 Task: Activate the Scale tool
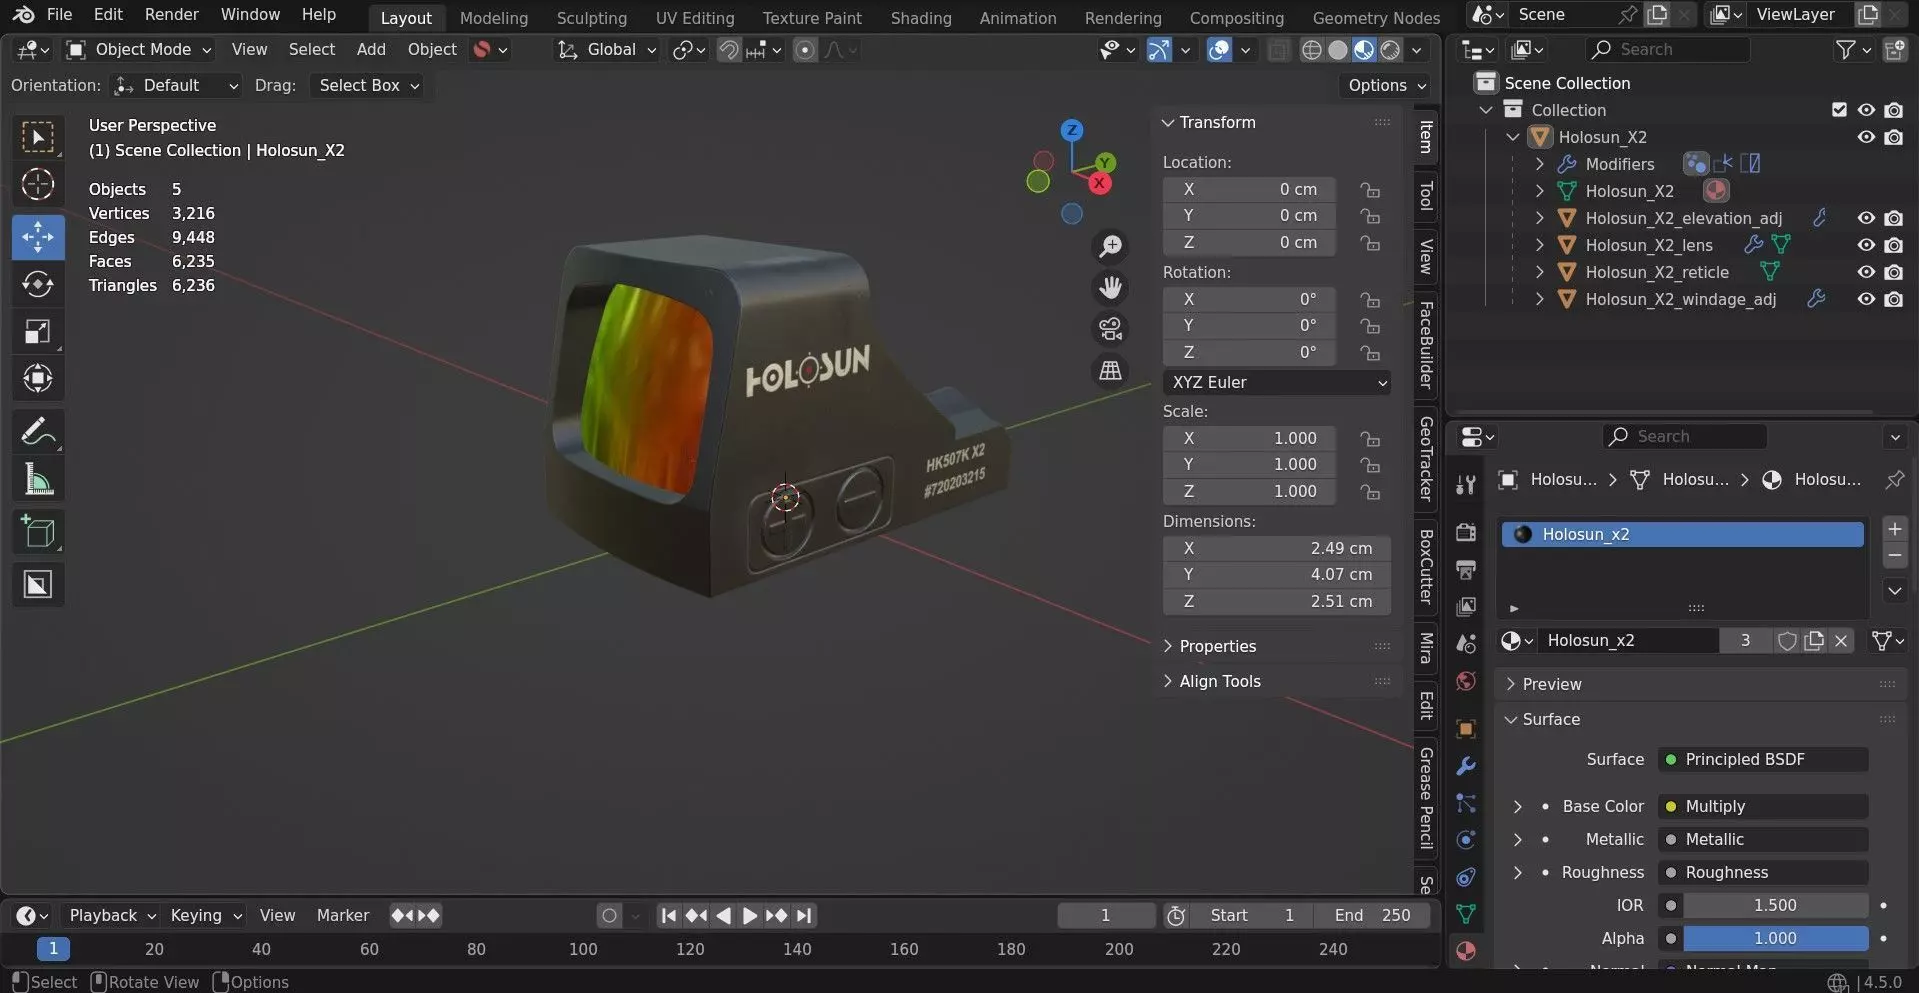pos(38,331)
